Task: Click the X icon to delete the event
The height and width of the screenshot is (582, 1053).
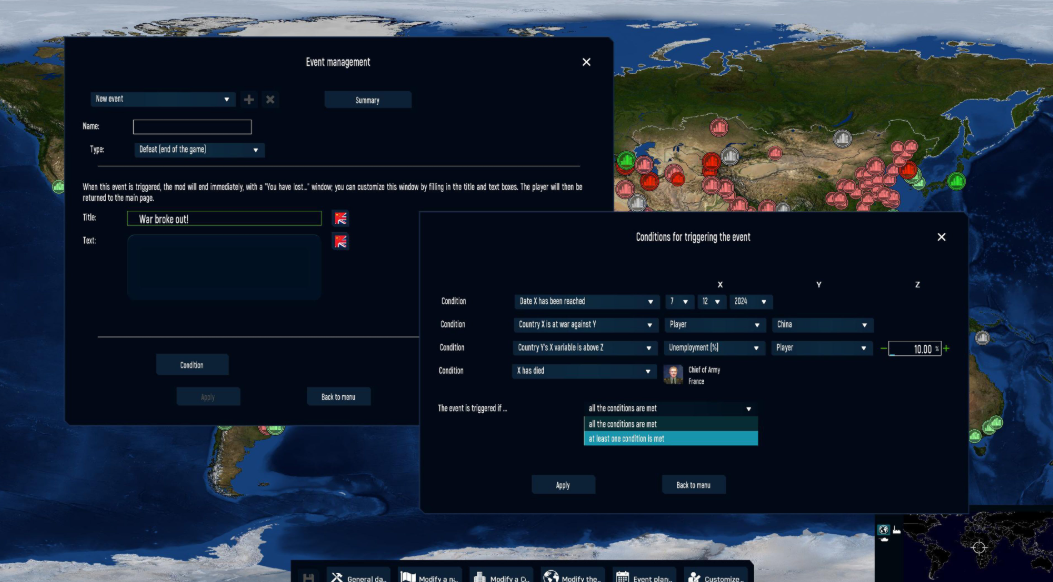Action: click(270, 99)
